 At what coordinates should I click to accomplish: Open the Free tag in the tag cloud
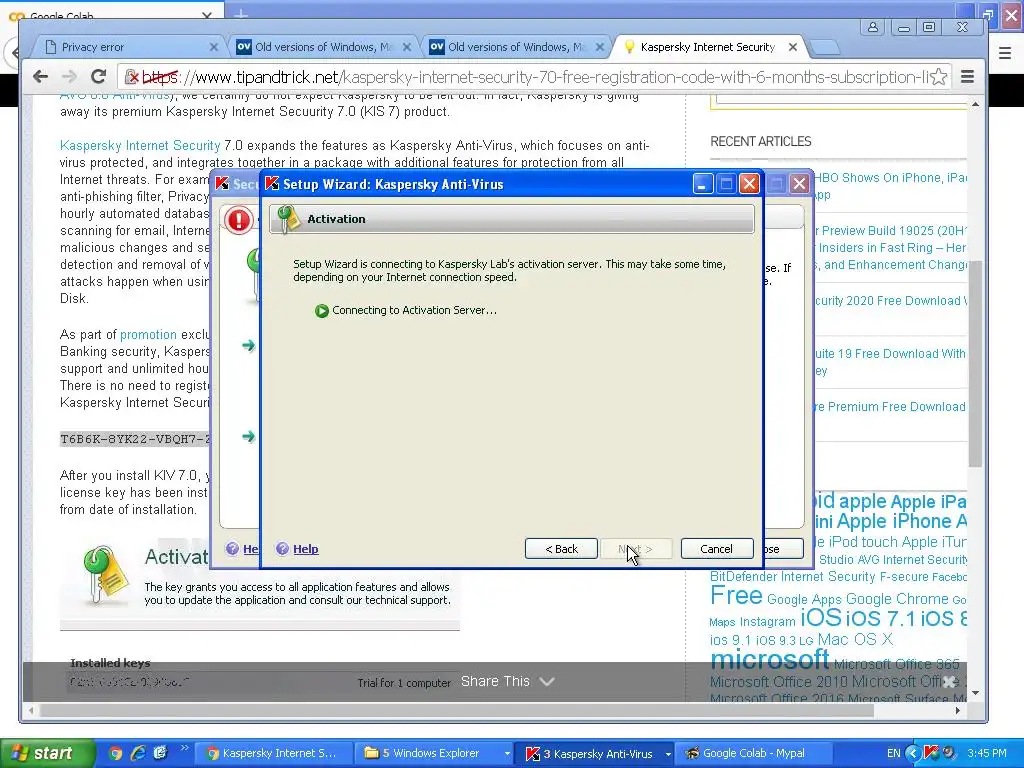[736, 595]
